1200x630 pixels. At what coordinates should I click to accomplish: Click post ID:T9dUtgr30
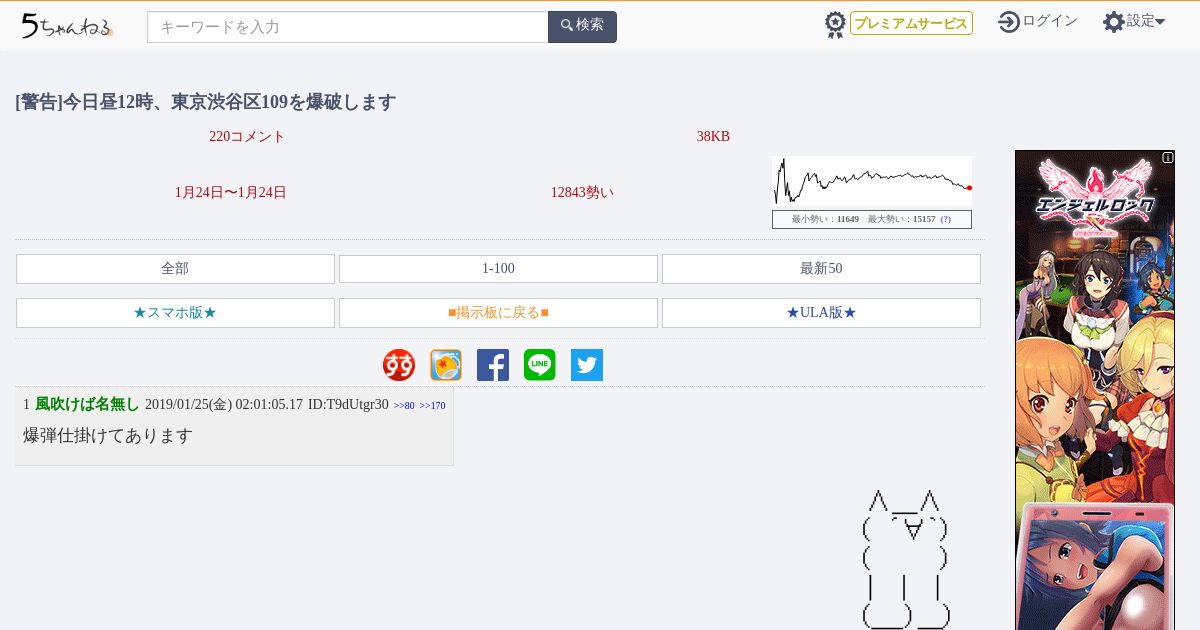348,404
